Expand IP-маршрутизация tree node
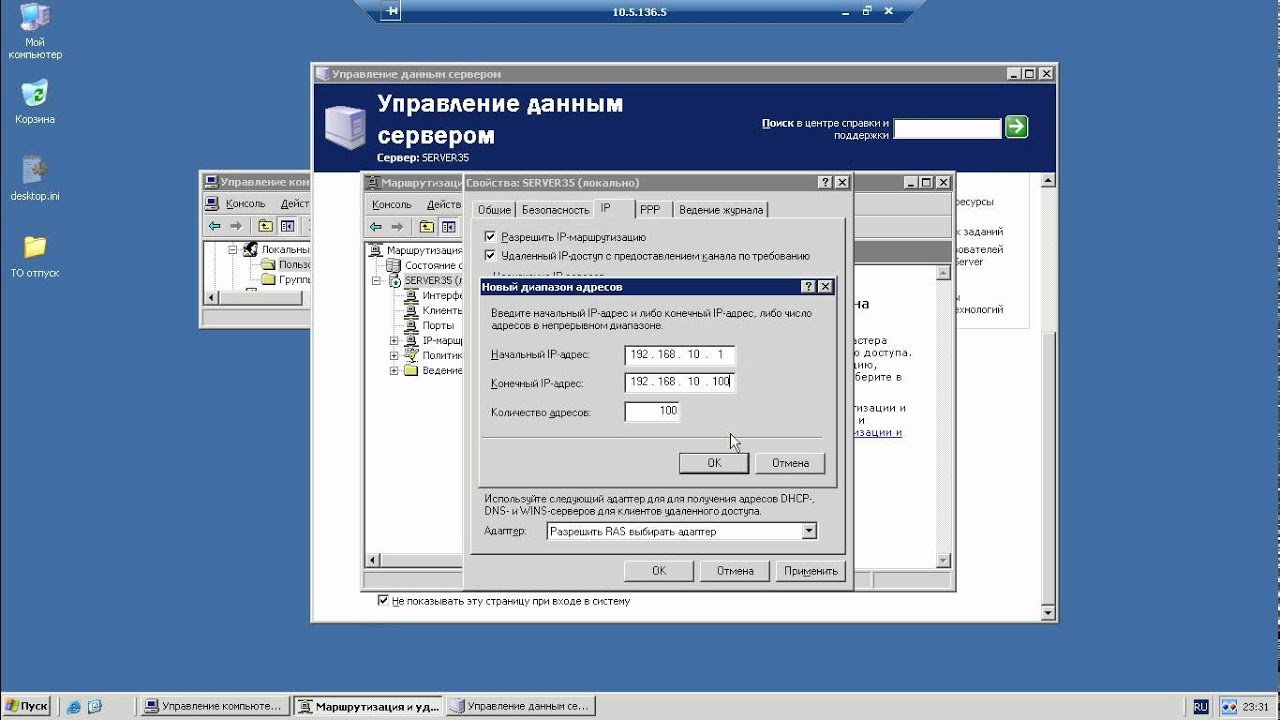The width and height of the screenshot is (1280, 720). click(394, 341)
